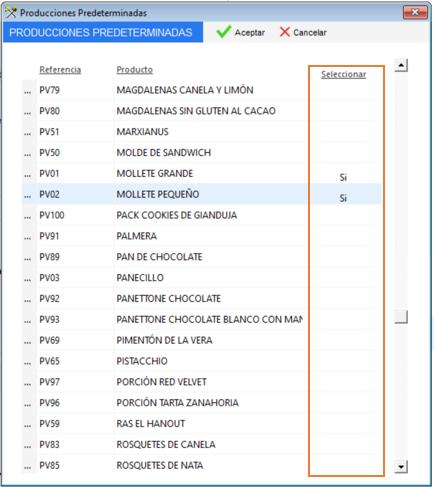Open the ellipsis button for PALMERA row
Screen dimensions: 434x487
pos(28,236)
